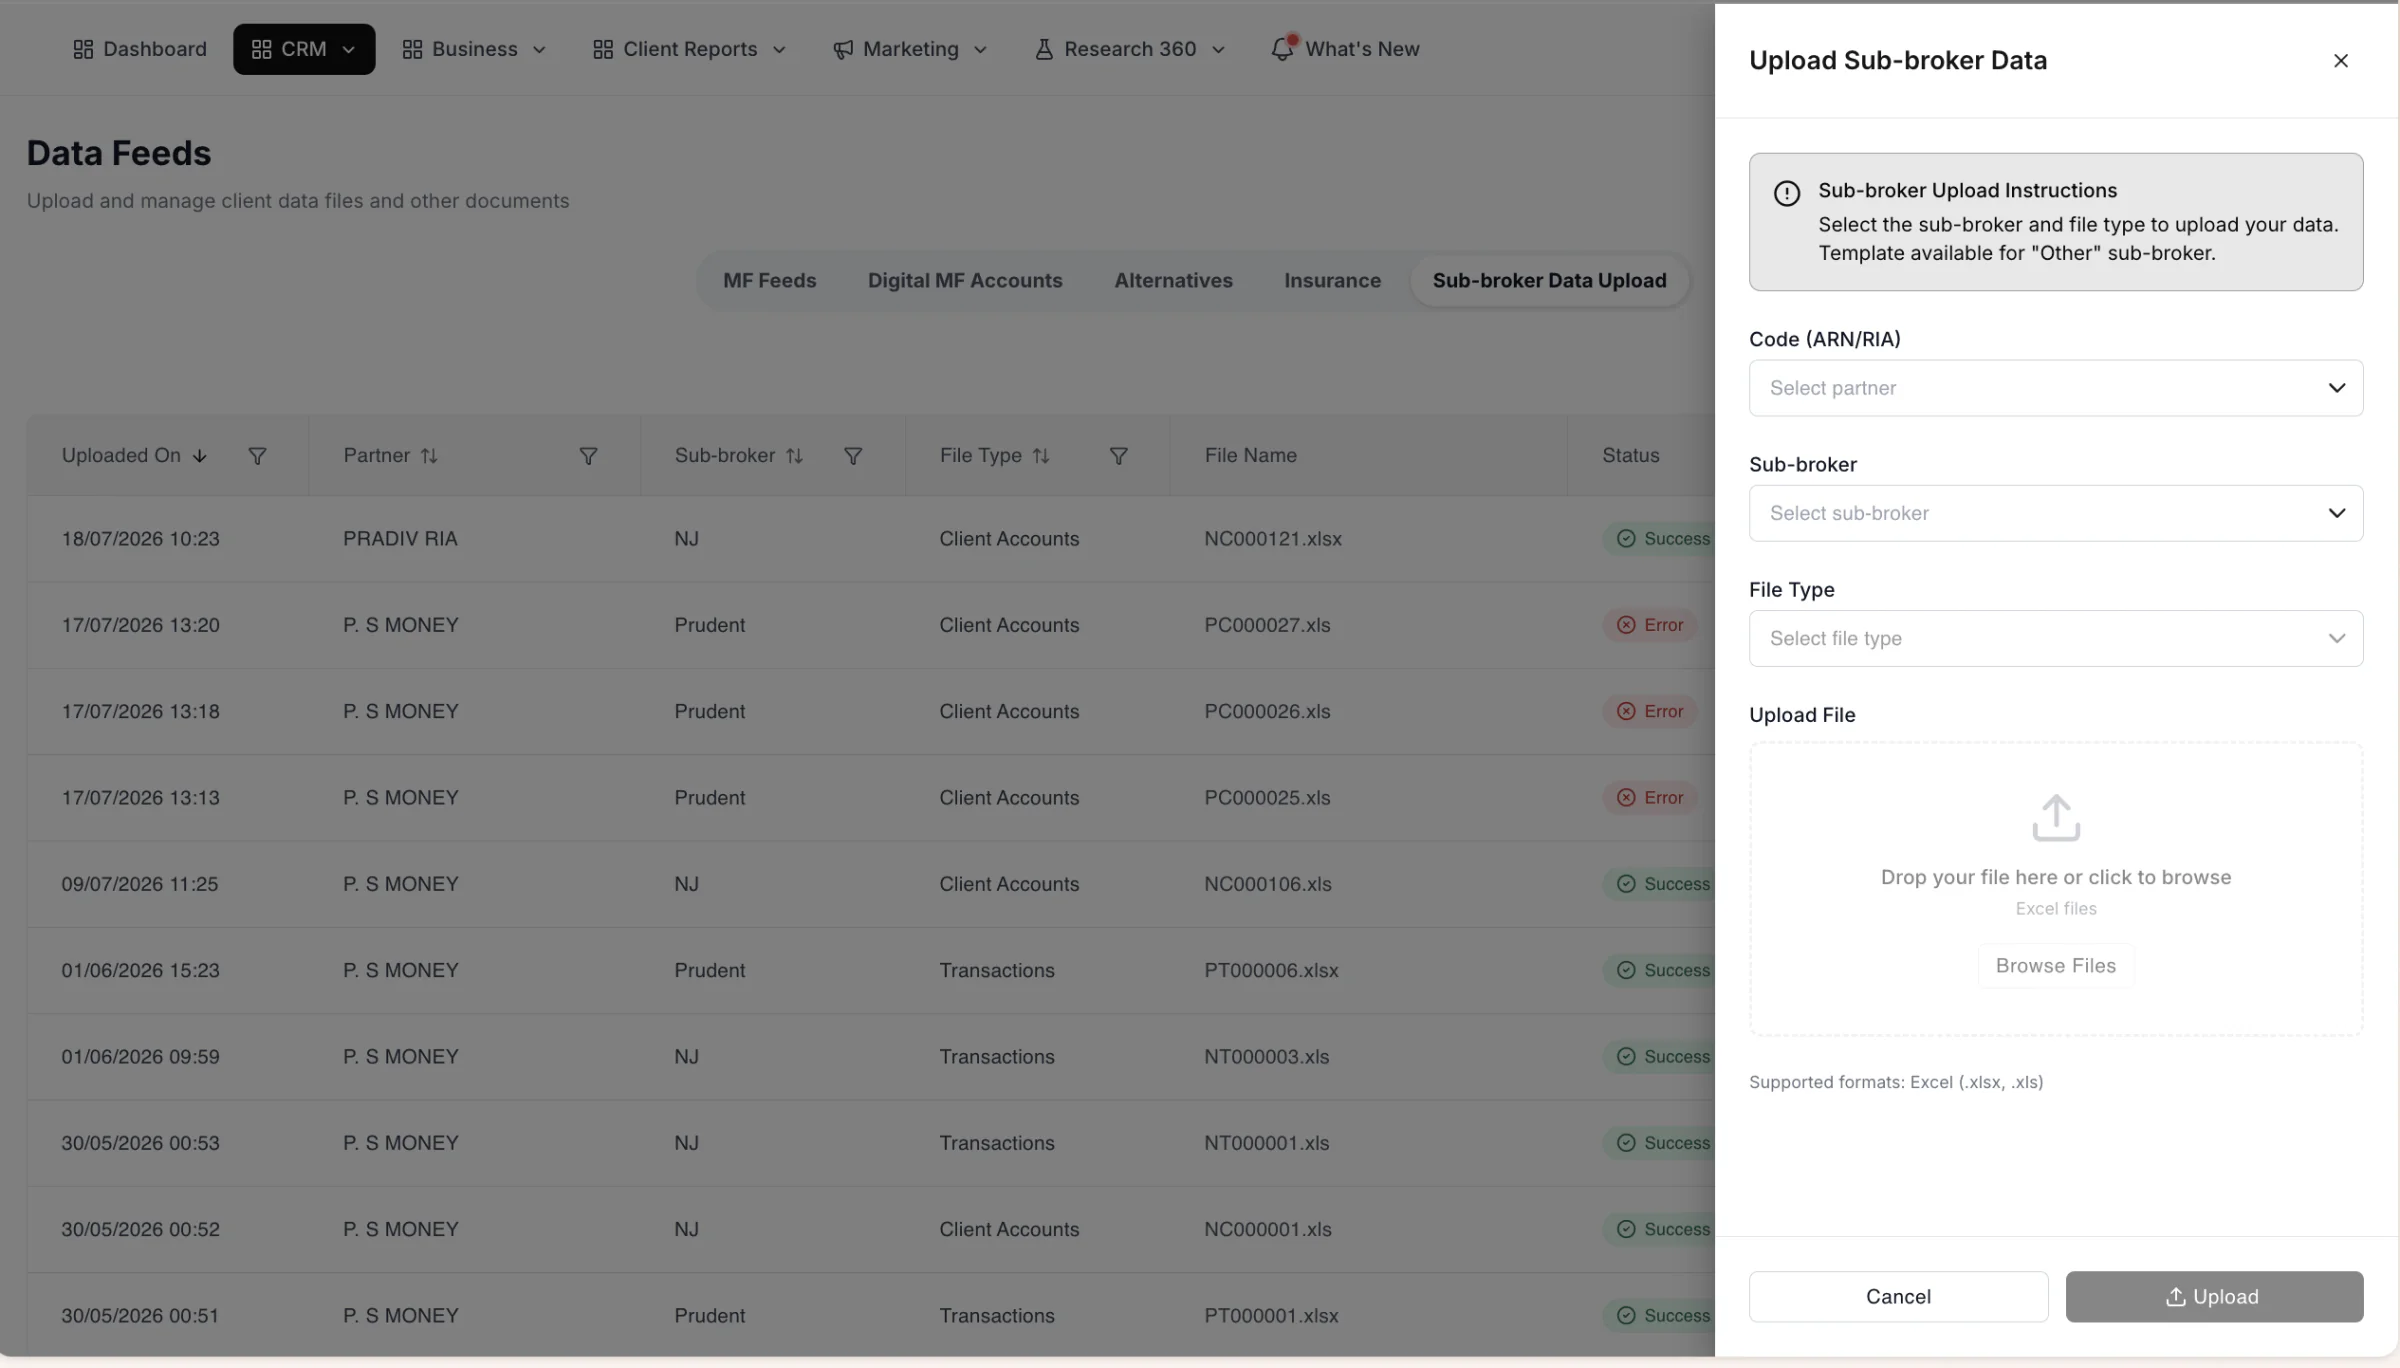Open the Partner column filter icon
Viewport: 2400px width, 1368px height.
[589, 456]
